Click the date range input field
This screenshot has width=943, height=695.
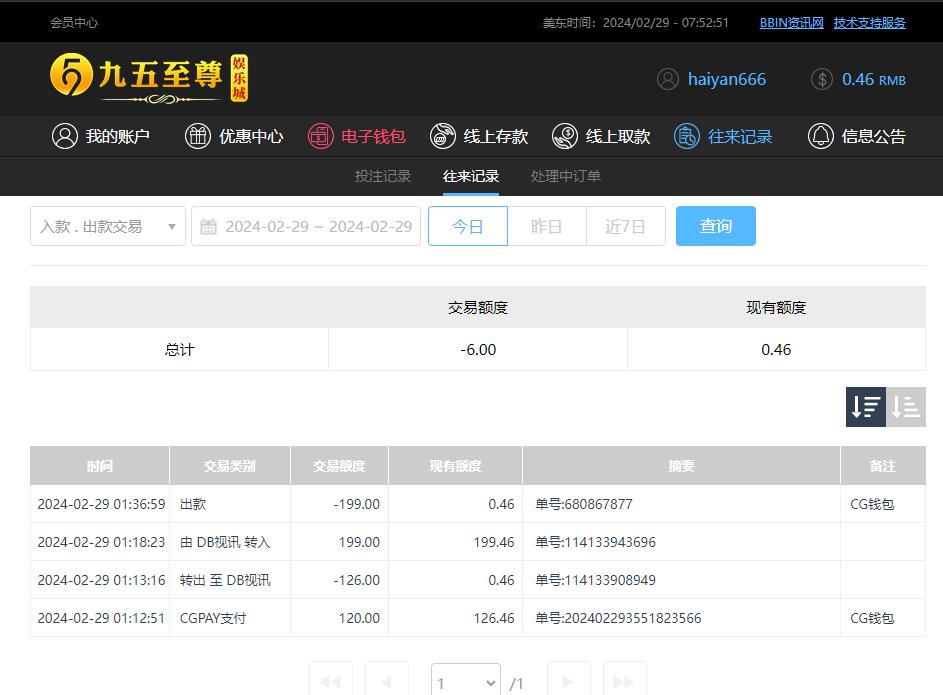pyautogui.click(x=318, y=226)
